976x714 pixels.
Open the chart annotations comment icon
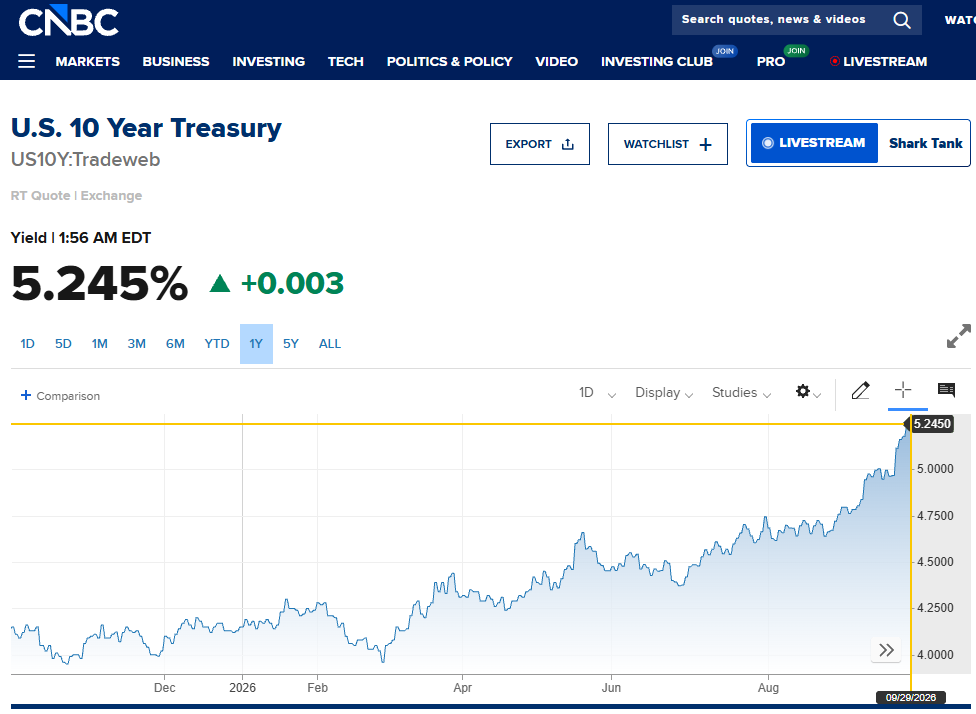[x=946, y=390]
